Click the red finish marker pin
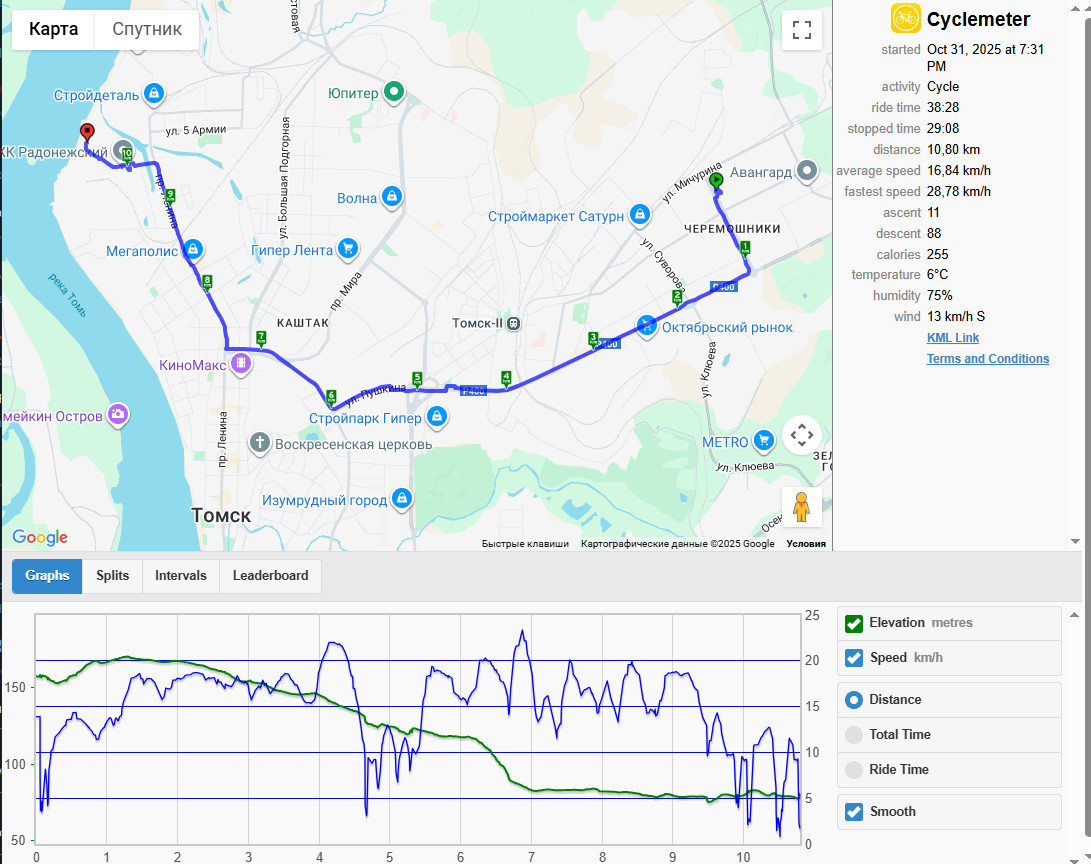The width and height of the screenshot is (1091, 864). click(x=87, y=133)
